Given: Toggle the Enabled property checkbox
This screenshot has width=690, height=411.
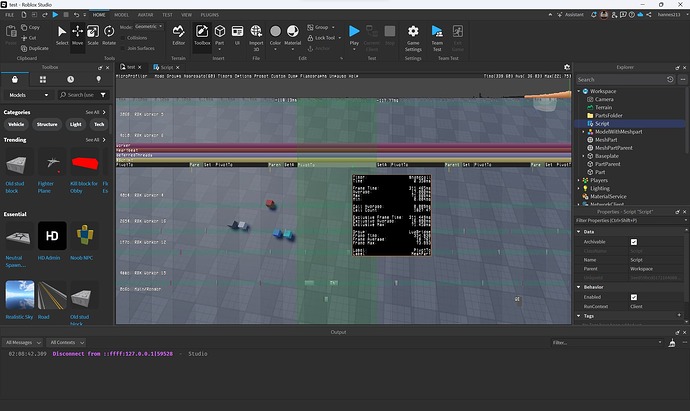Looking at the screenshot, I should point(634,297).
